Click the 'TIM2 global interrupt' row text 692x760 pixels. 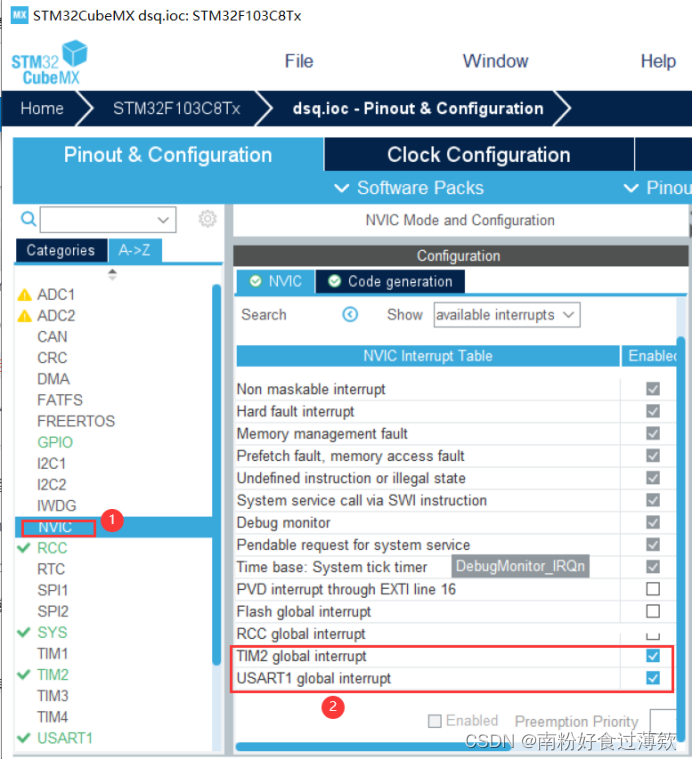[x=301, y=656]
